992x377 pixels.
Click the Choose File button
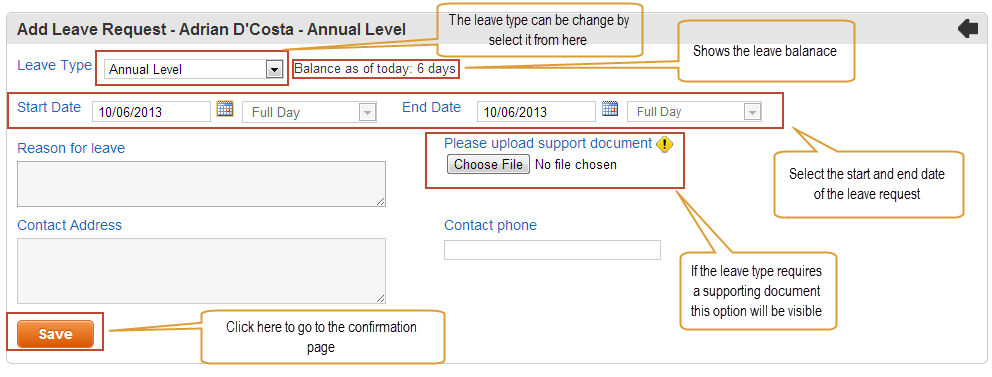click(488, 164)
